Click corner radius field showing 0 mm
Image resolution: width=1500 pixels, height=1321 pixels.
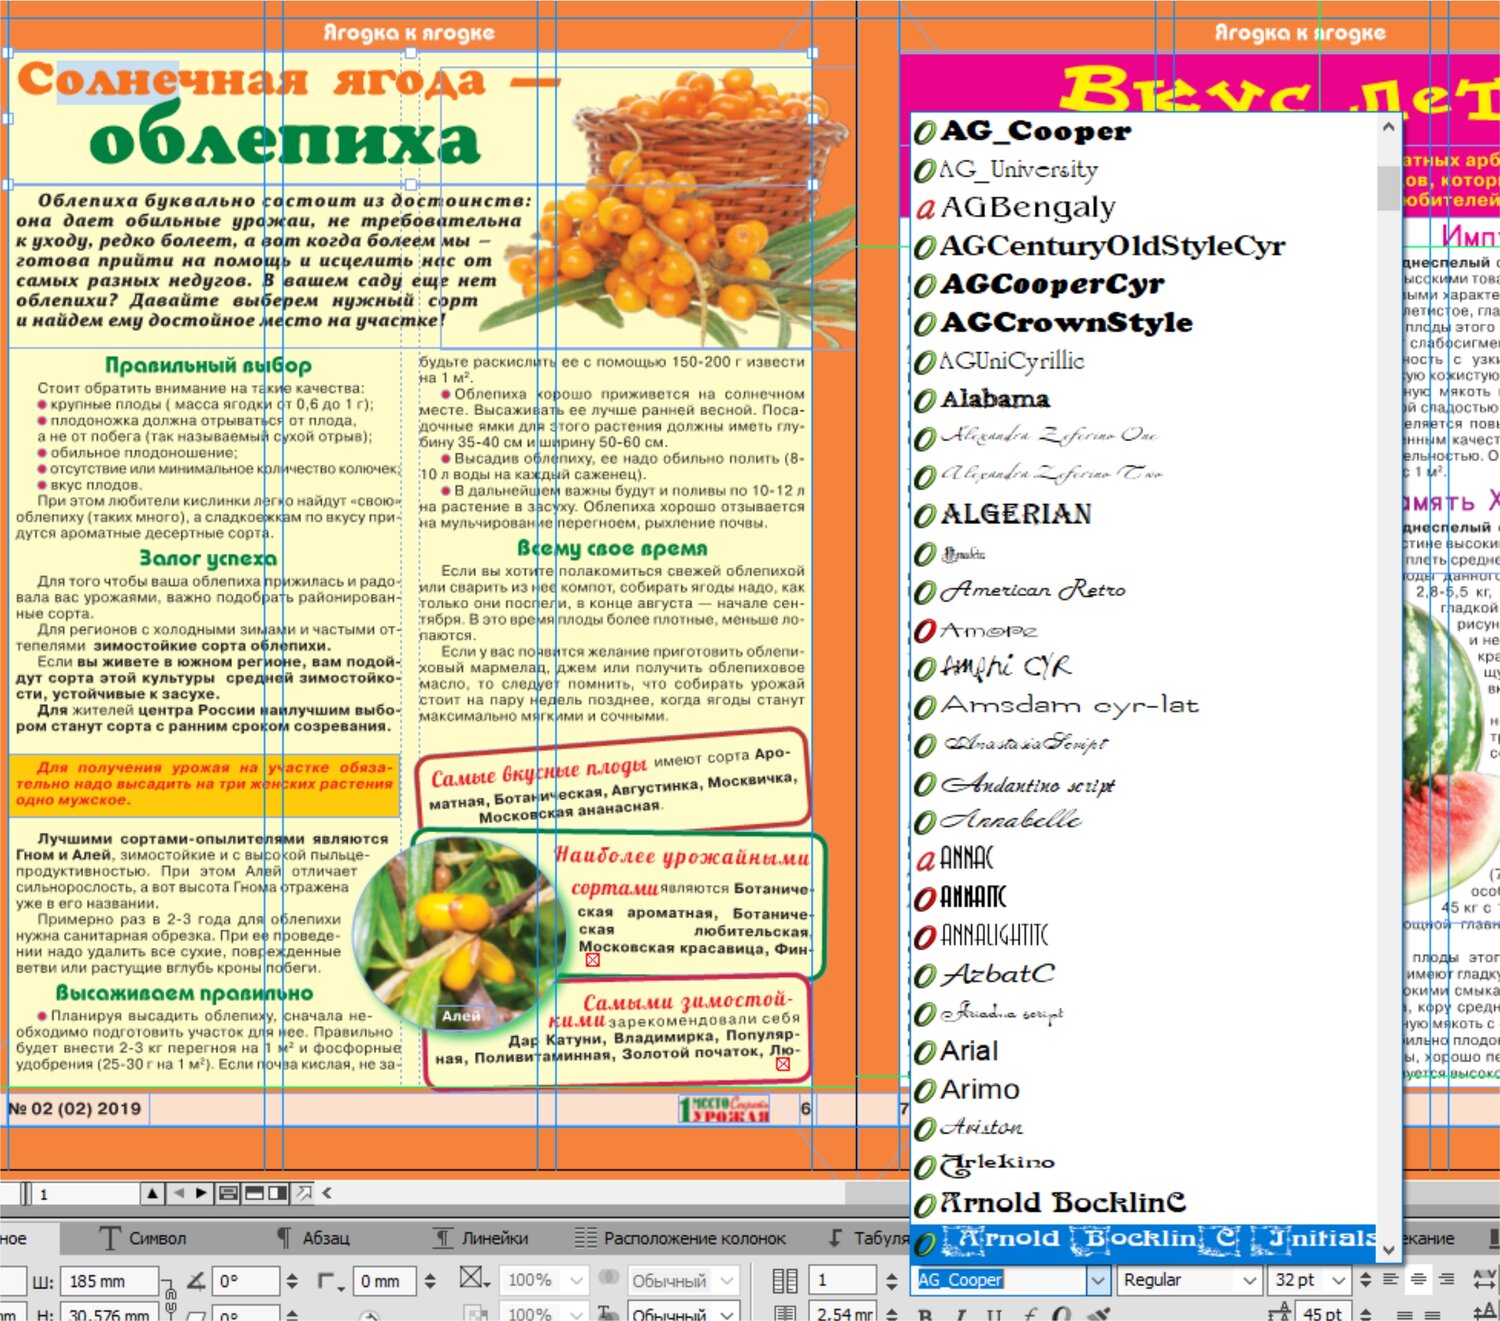(385, 1281)
